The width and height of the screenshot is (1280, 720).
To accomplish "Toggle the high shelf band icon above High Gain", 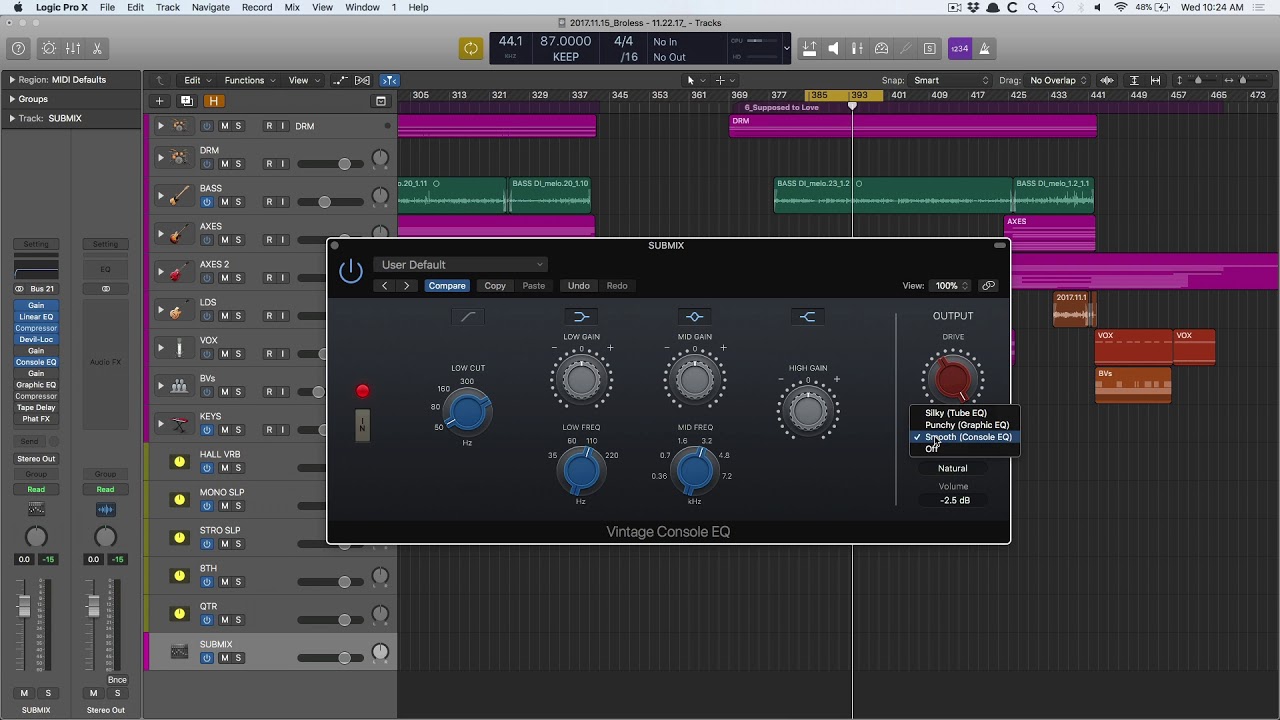I will (x=808, y=317).
